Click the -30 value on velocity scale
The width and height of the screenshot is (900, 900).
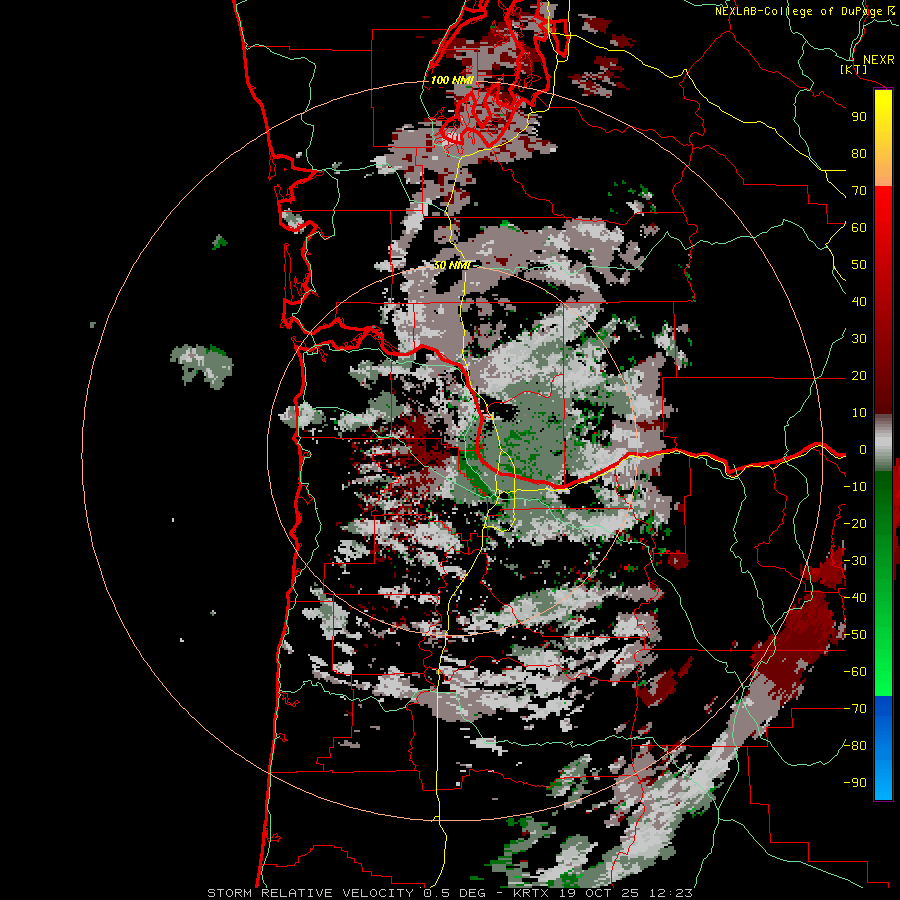[x=855, y=561]
